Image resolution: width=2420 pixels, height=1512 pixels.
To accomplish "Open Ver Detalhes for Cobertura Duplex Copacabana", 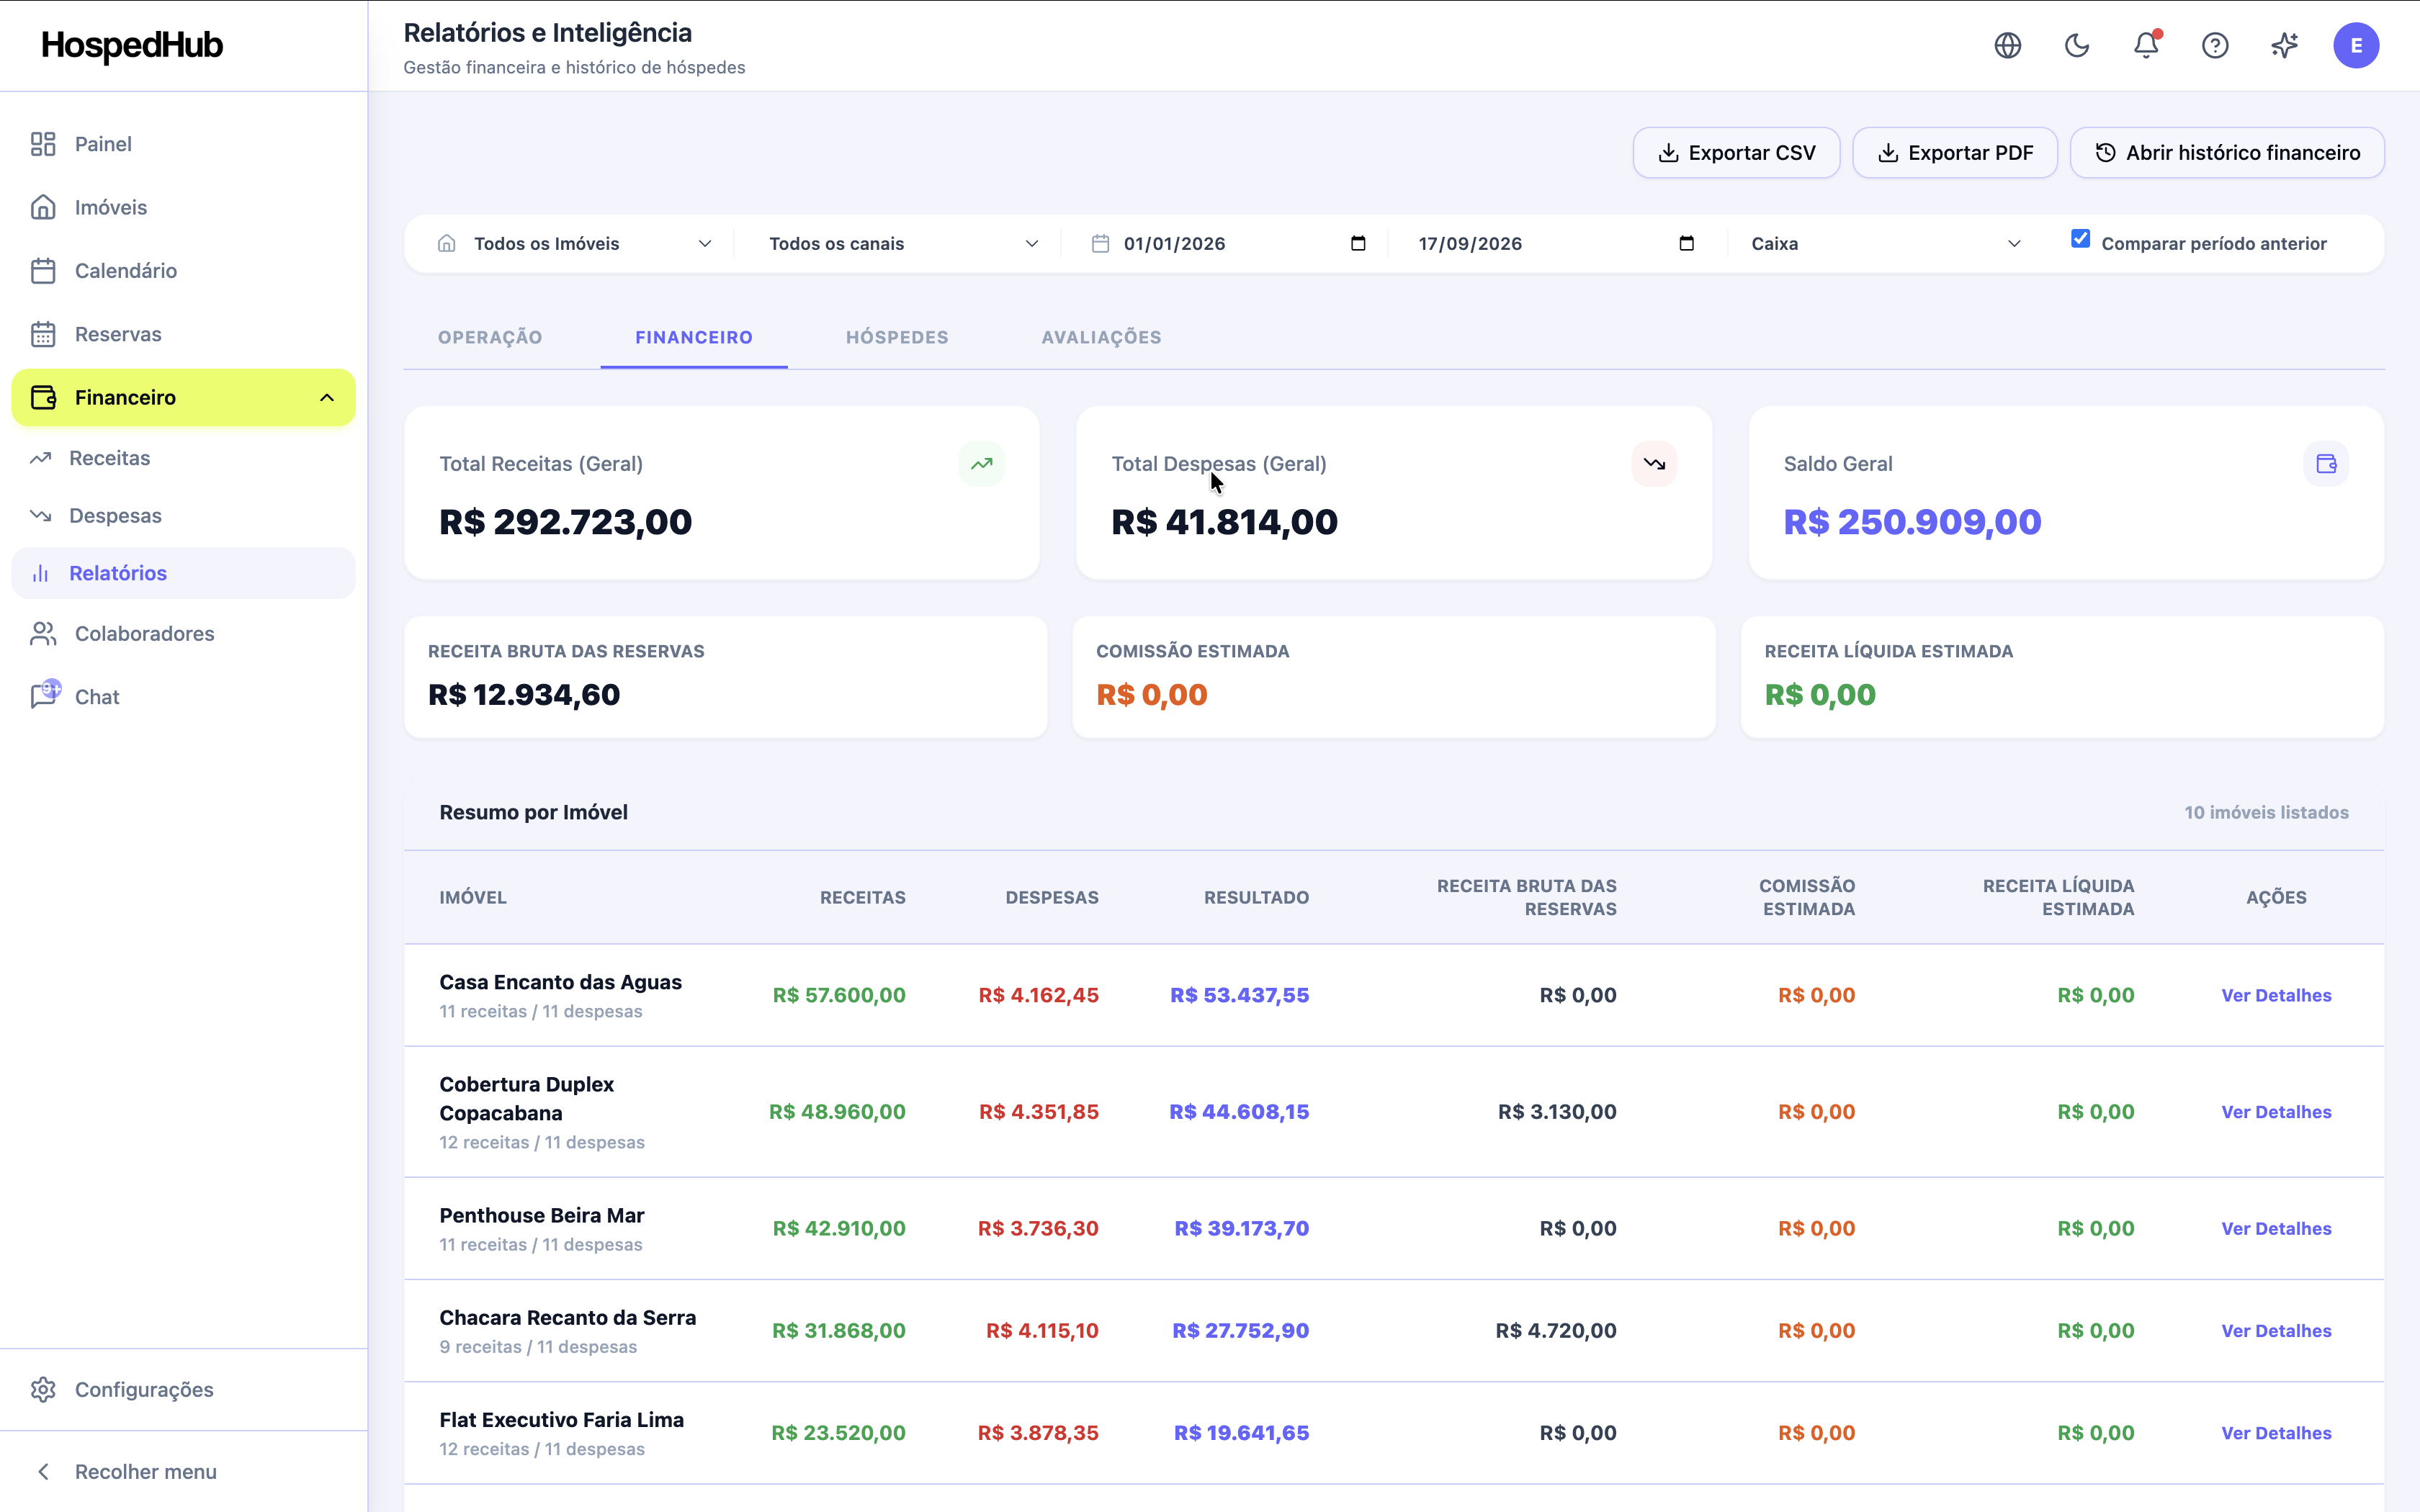I will click(x=2276, y=1113).
